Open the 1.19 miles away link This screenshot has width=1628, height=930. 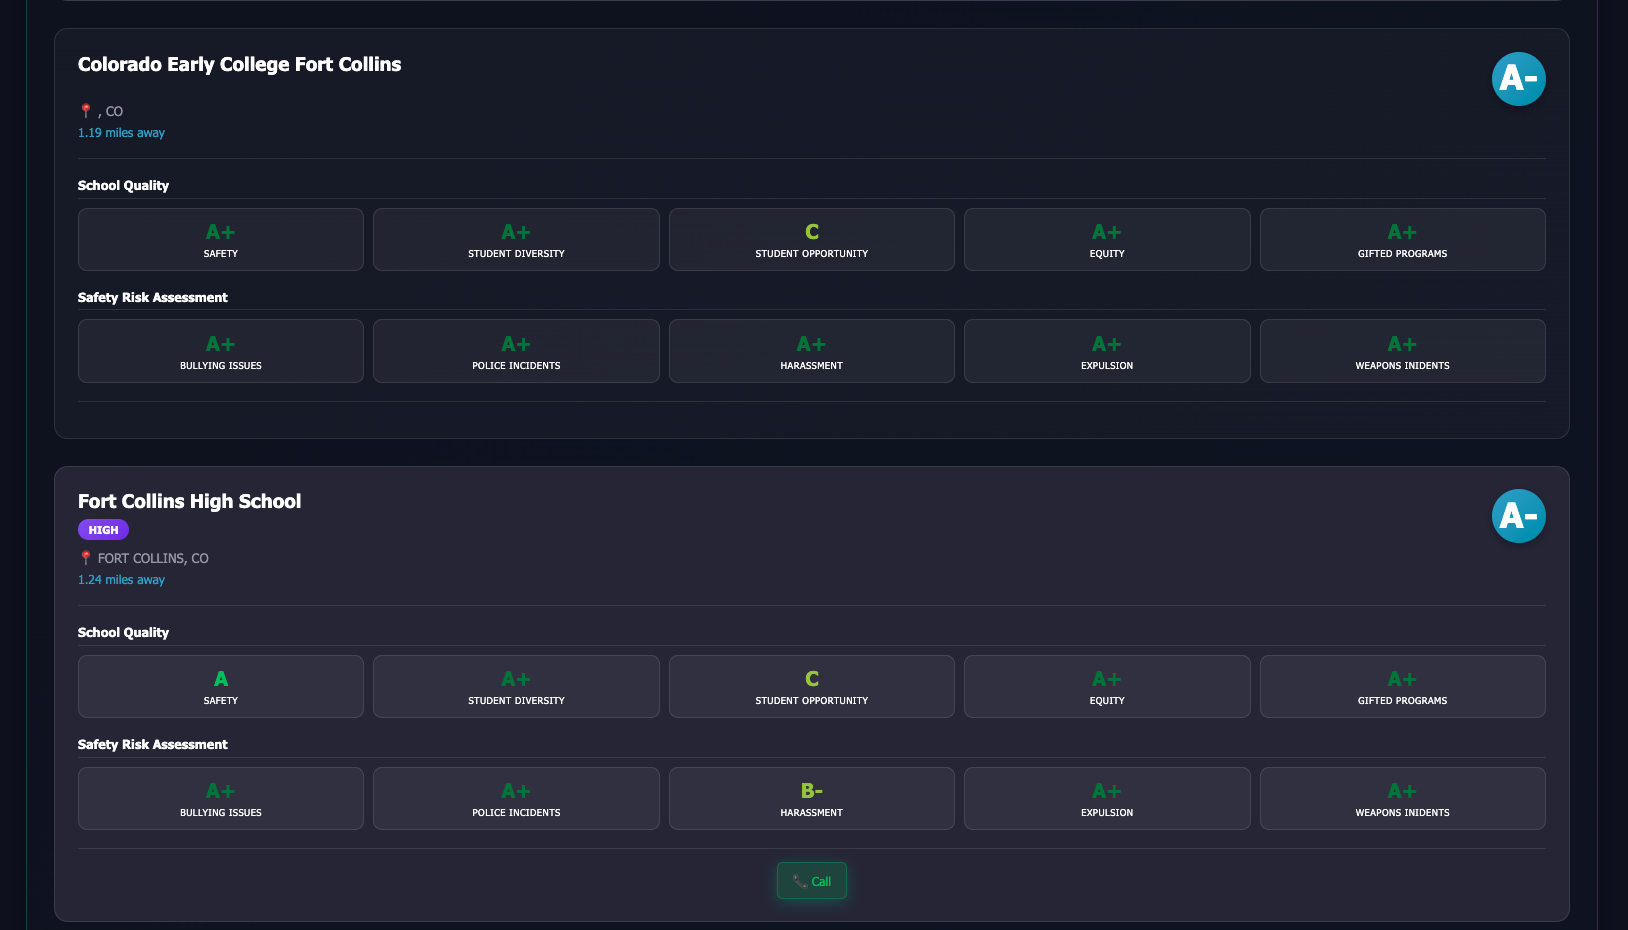[121, 133]
